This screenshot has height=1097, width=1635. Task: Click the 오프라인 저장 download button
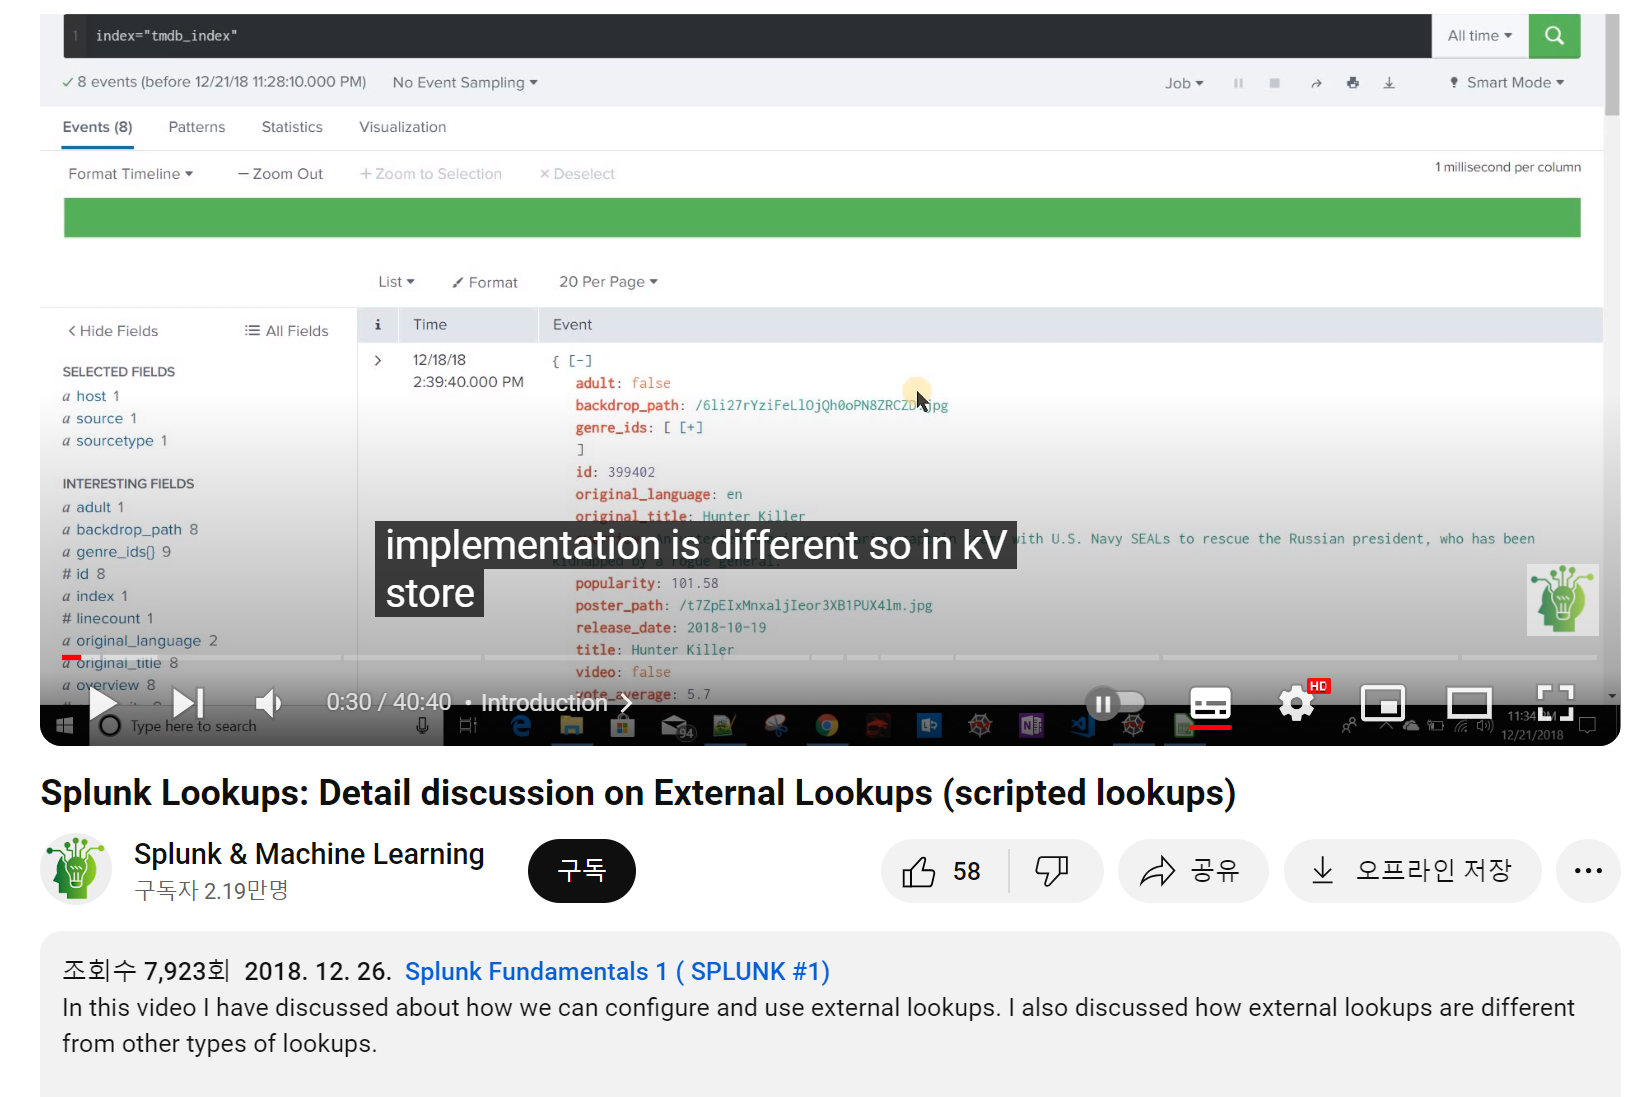click(x=1412, y=871)
